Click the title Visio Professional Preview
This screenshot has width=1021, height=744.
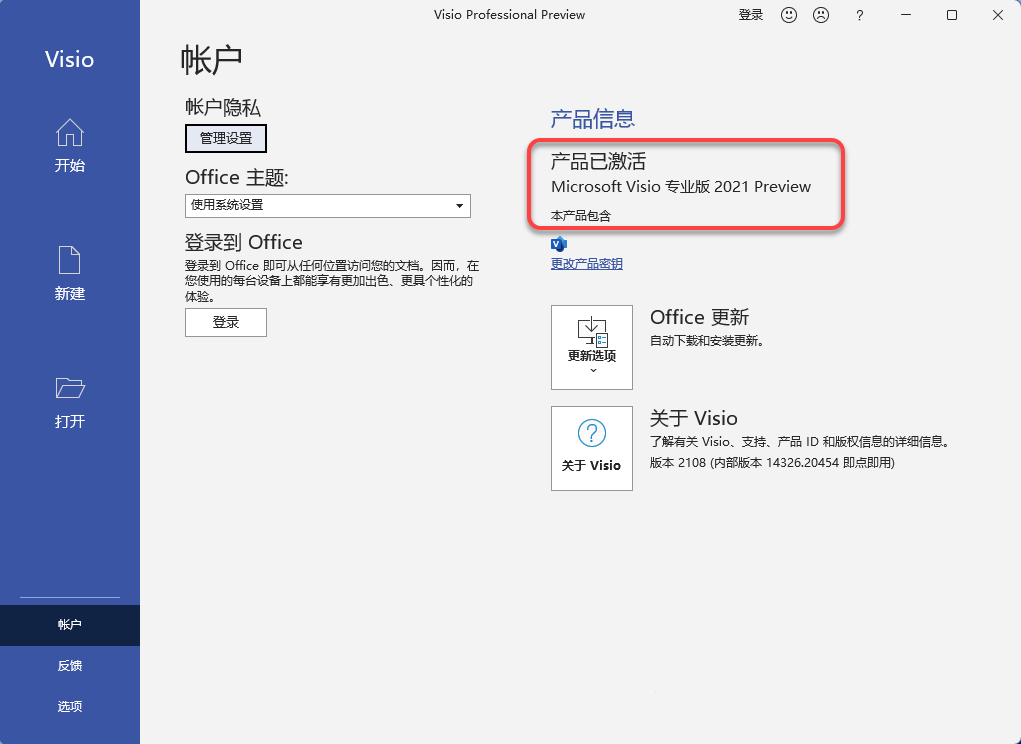[510, 15]
